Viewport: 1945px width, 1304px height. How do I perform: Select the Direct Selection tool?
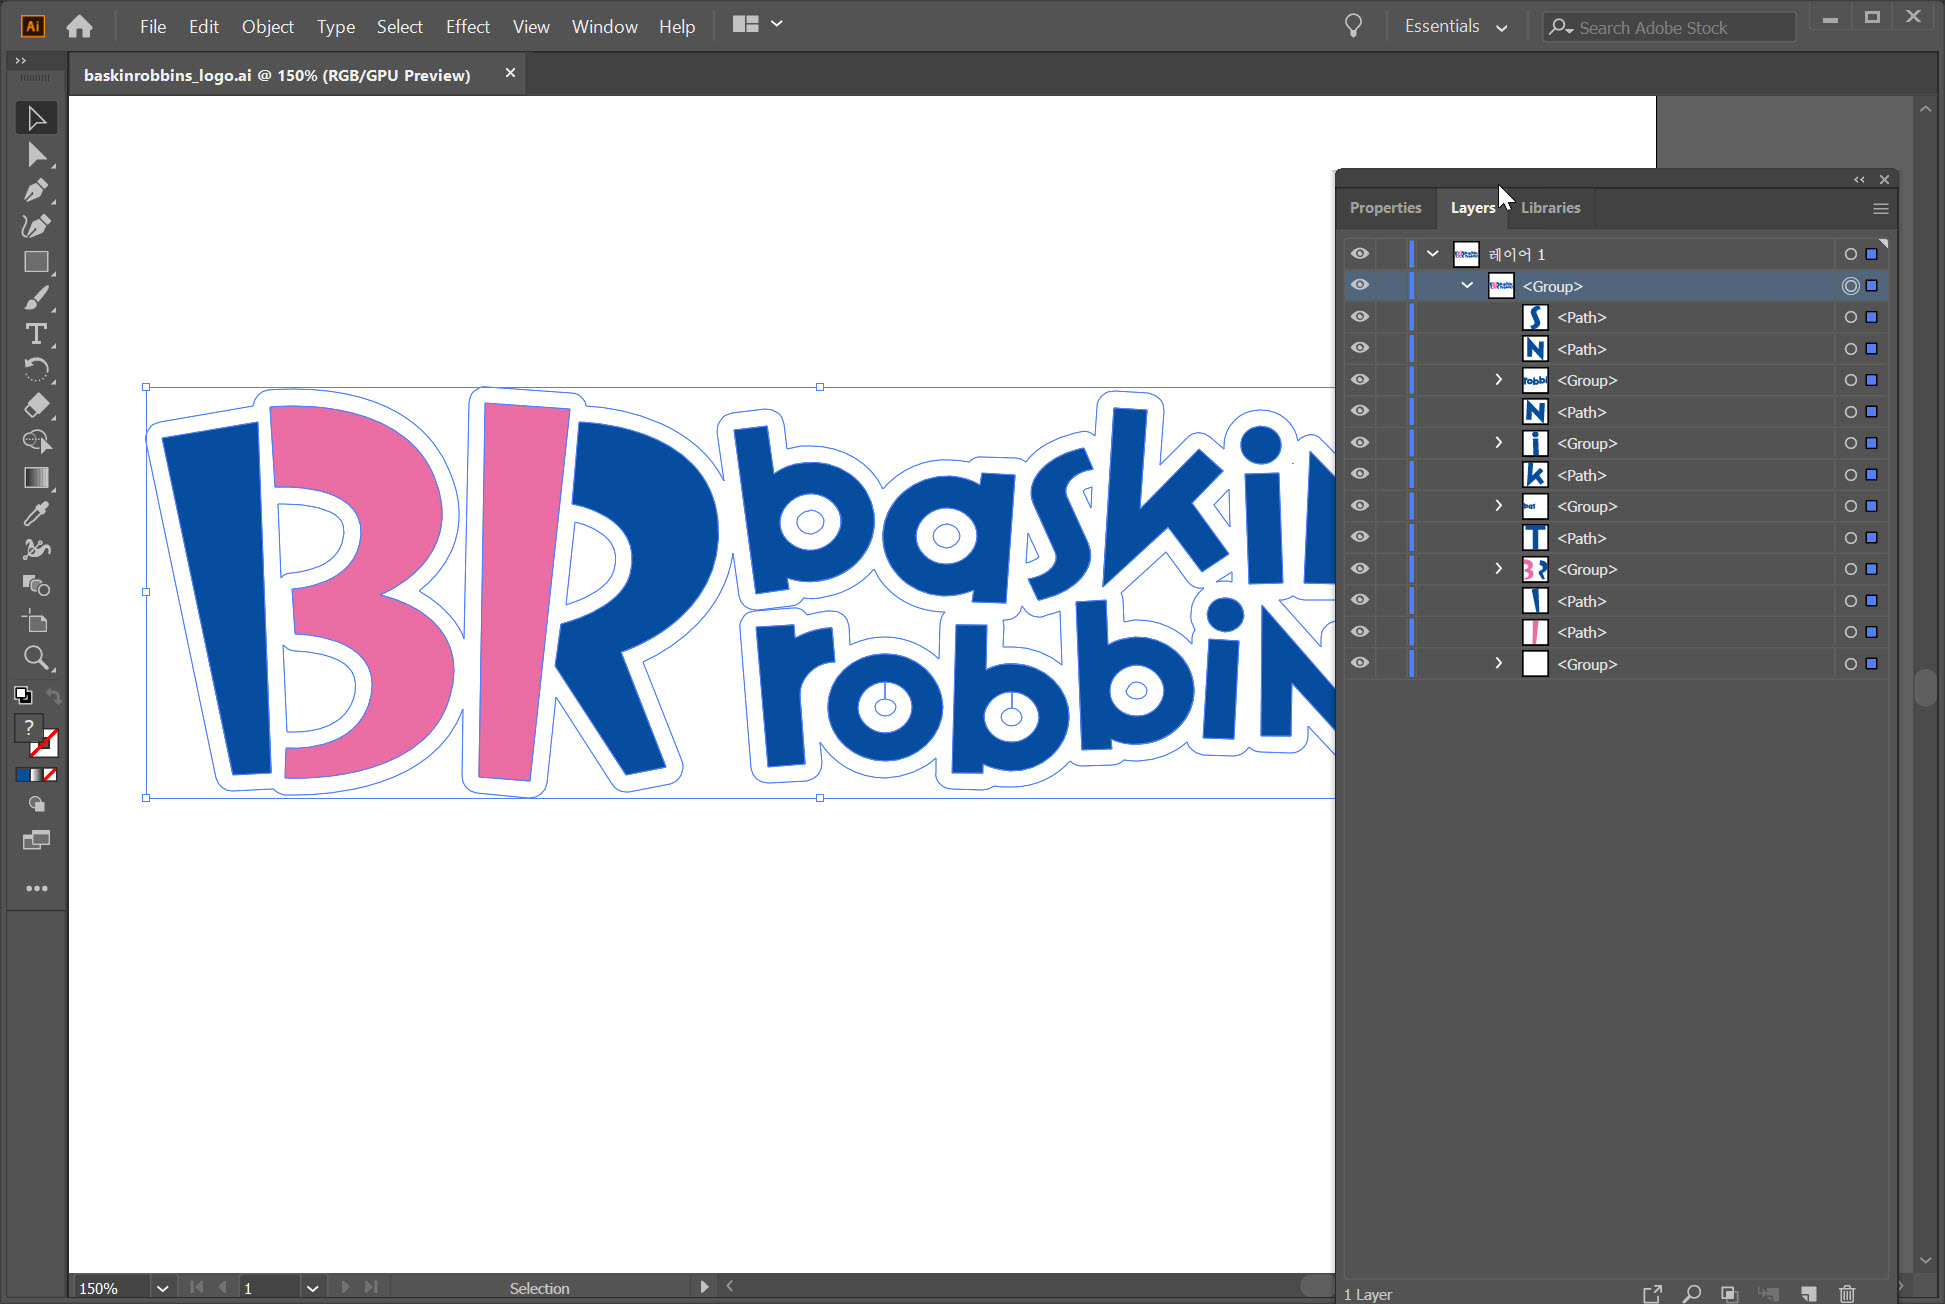(36, 154)
